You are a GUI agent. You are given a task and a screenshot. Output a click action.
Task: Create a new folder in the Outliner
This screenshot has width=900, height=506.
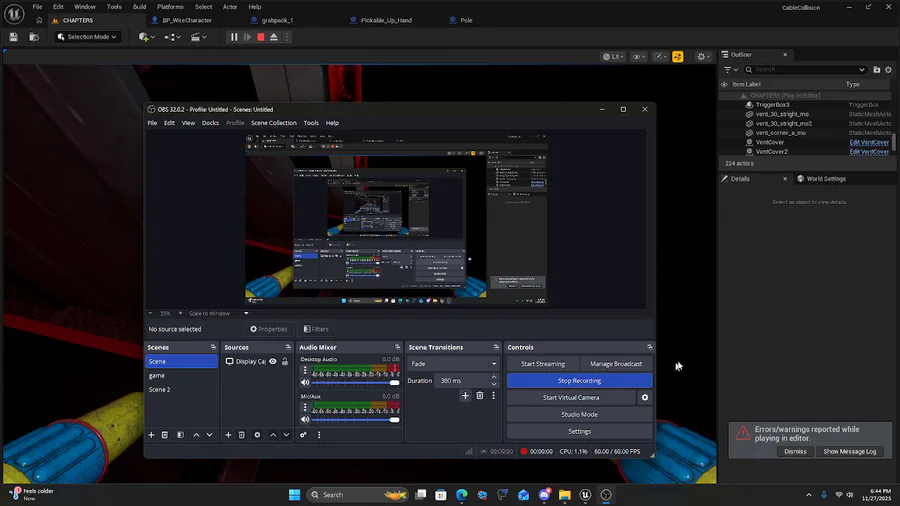pos(876,69)
